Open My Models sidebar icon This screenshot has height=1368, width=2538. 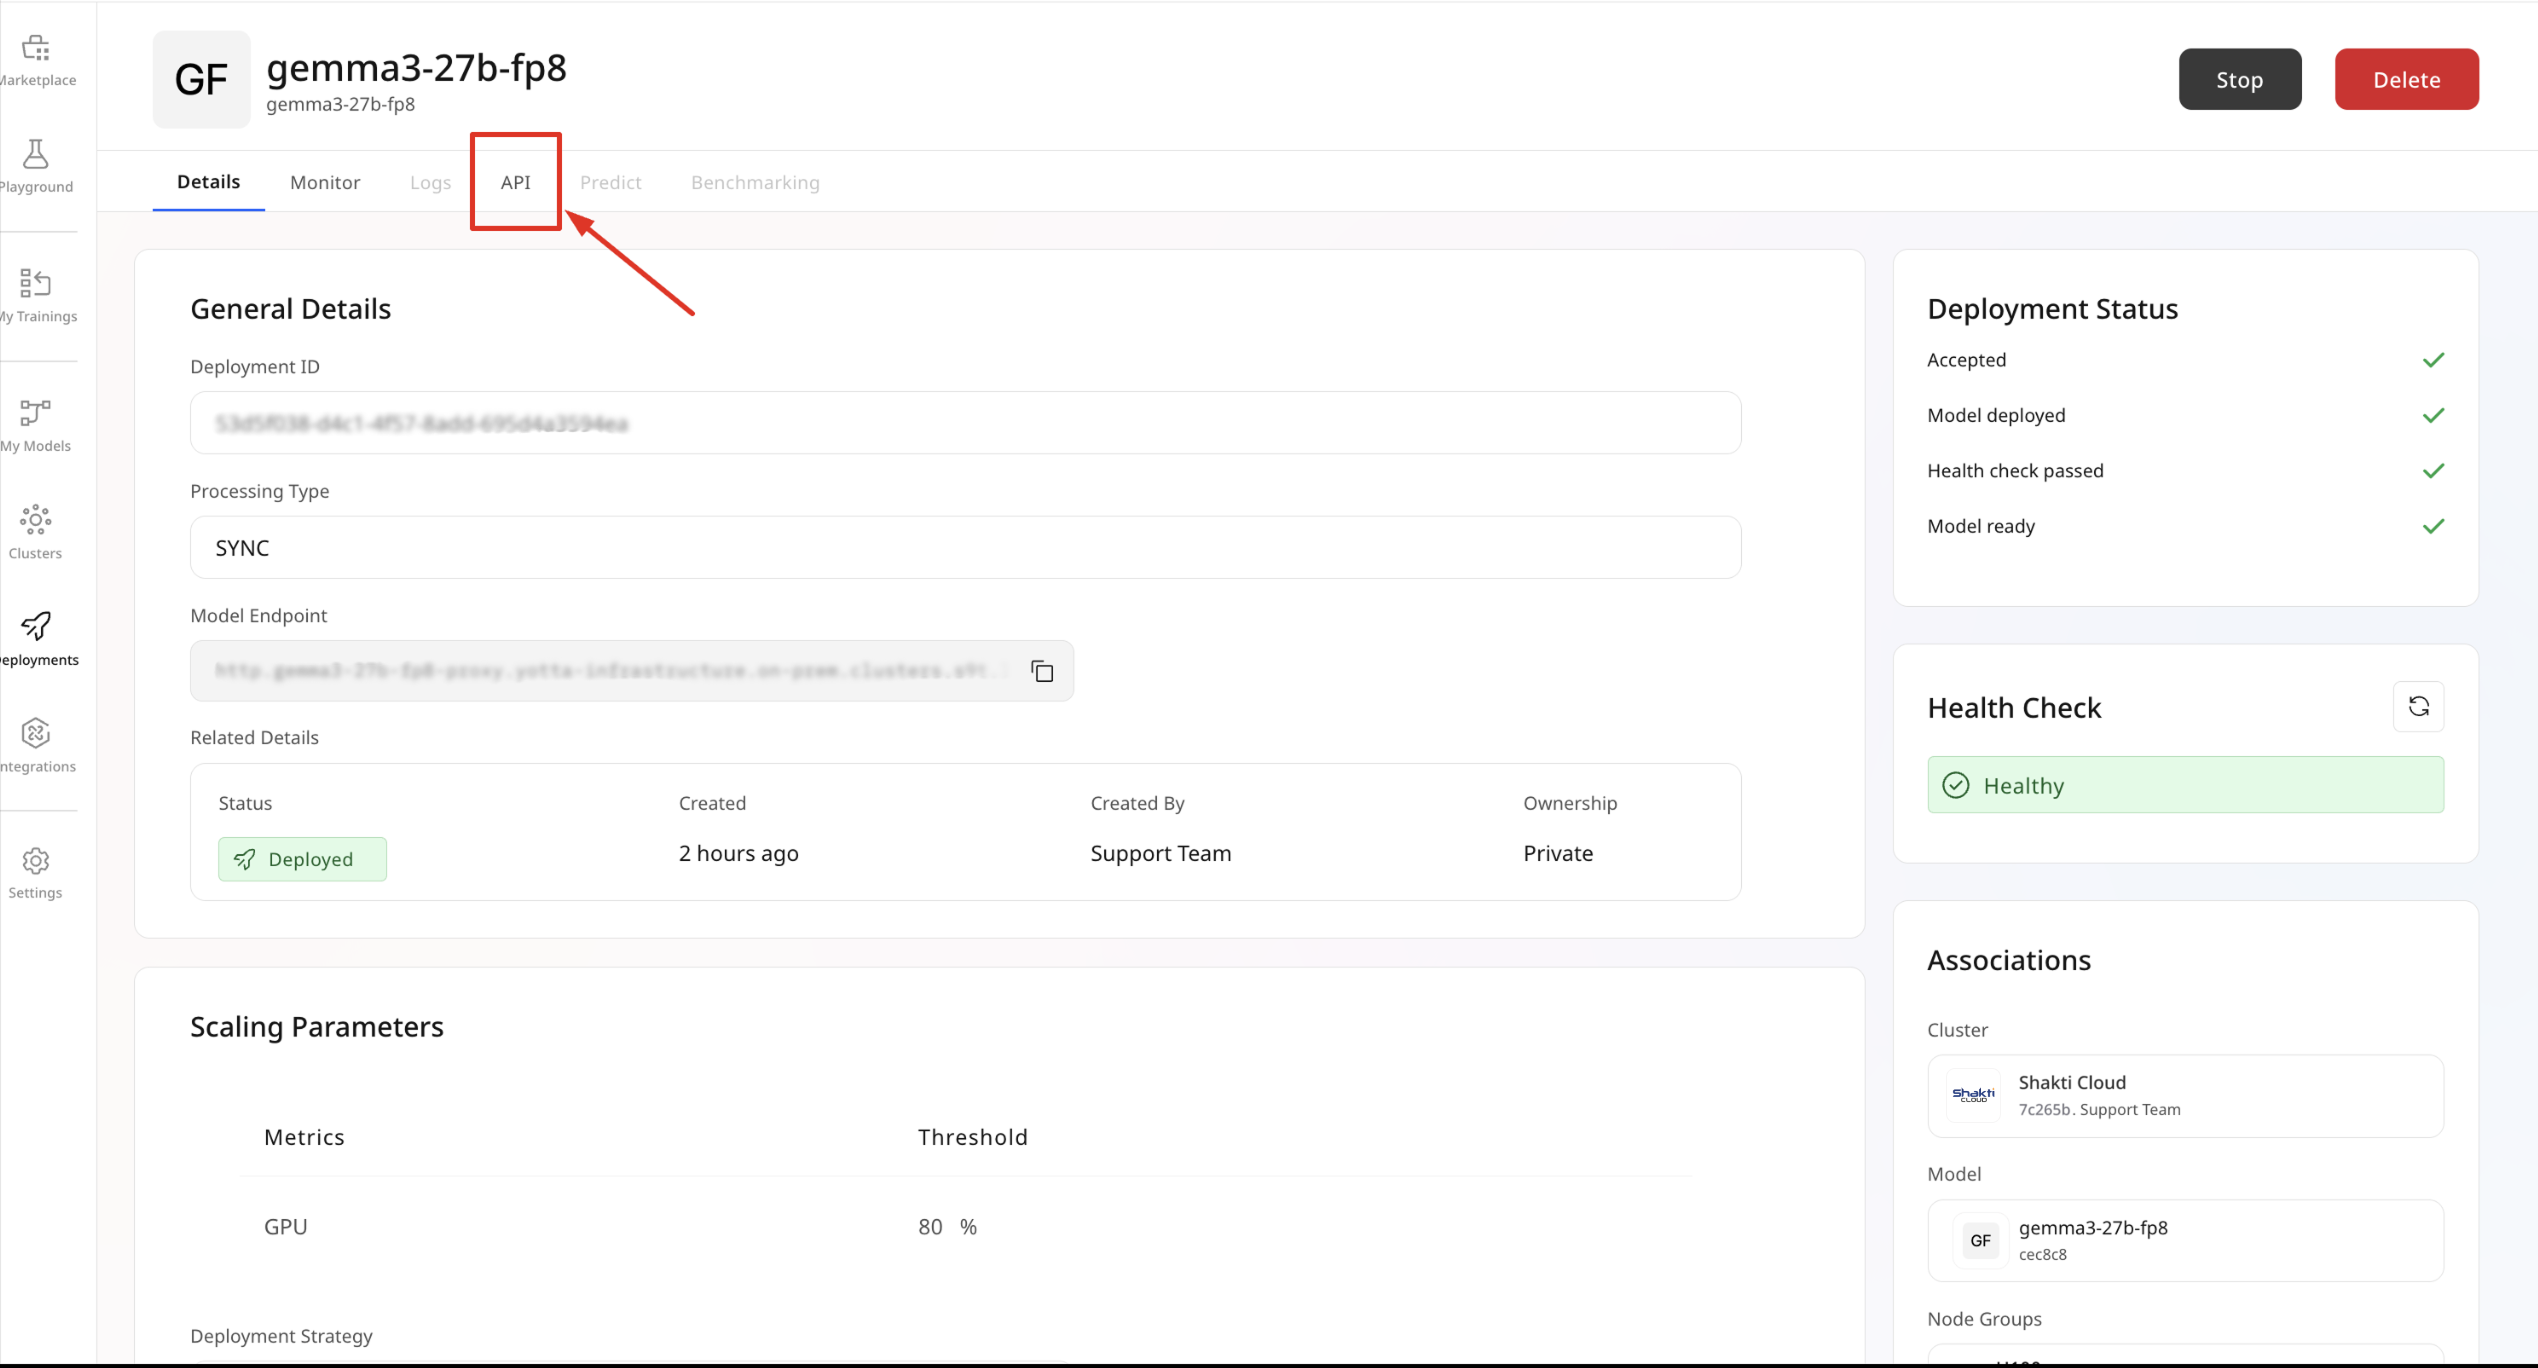36,412
